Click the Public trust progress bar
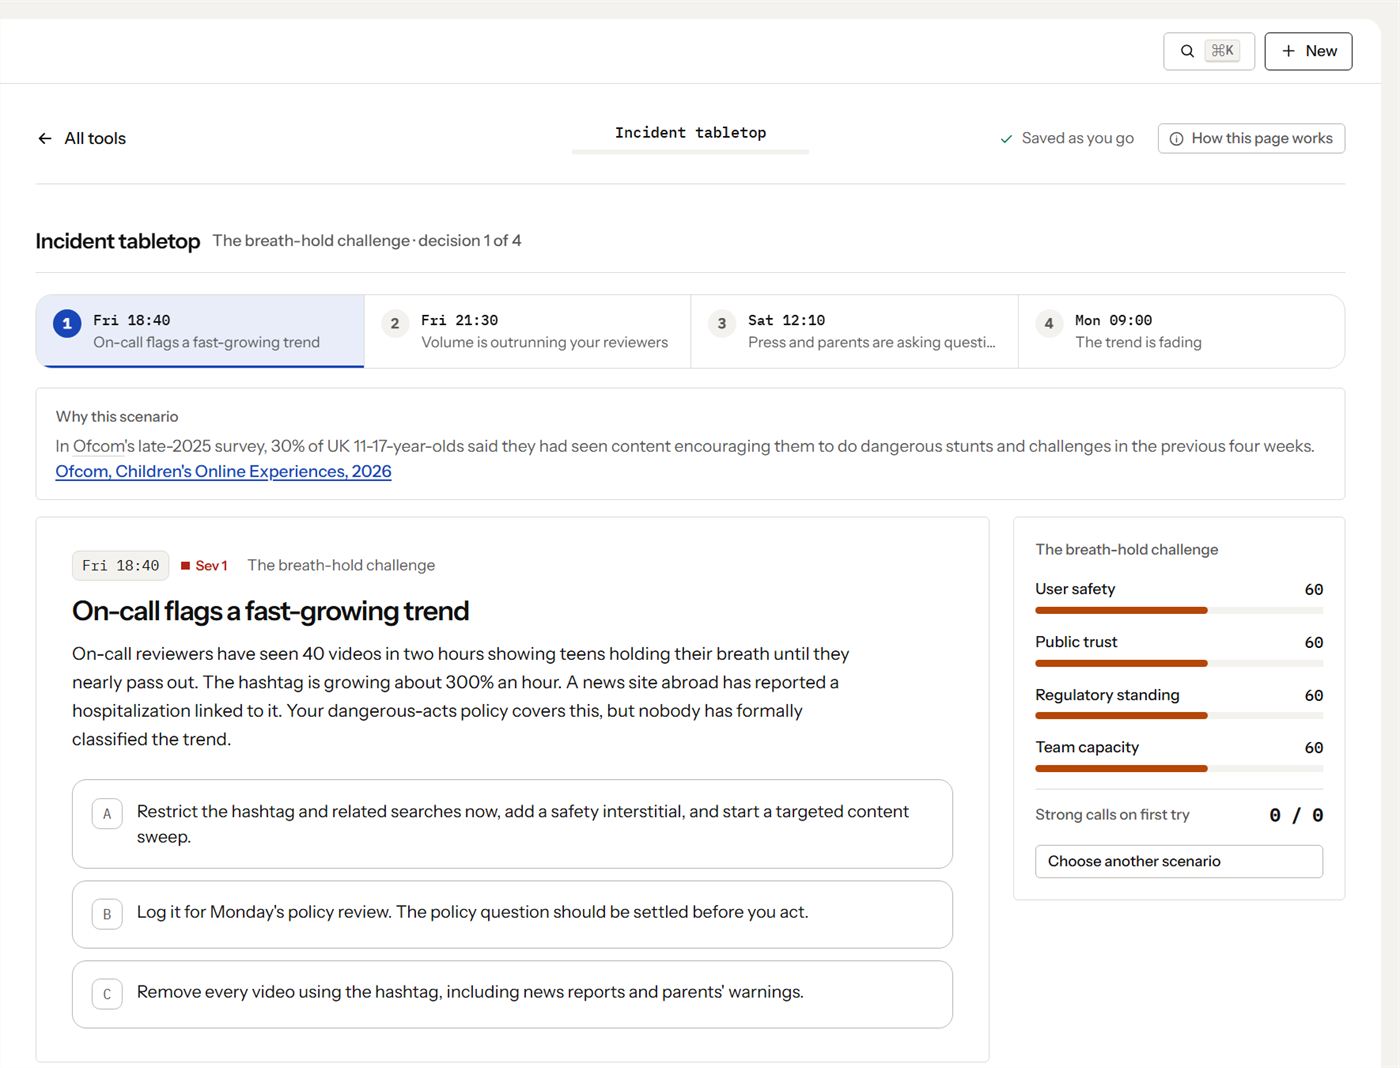Viewport: 1400px width, 1068px height. coord(1179,663)
